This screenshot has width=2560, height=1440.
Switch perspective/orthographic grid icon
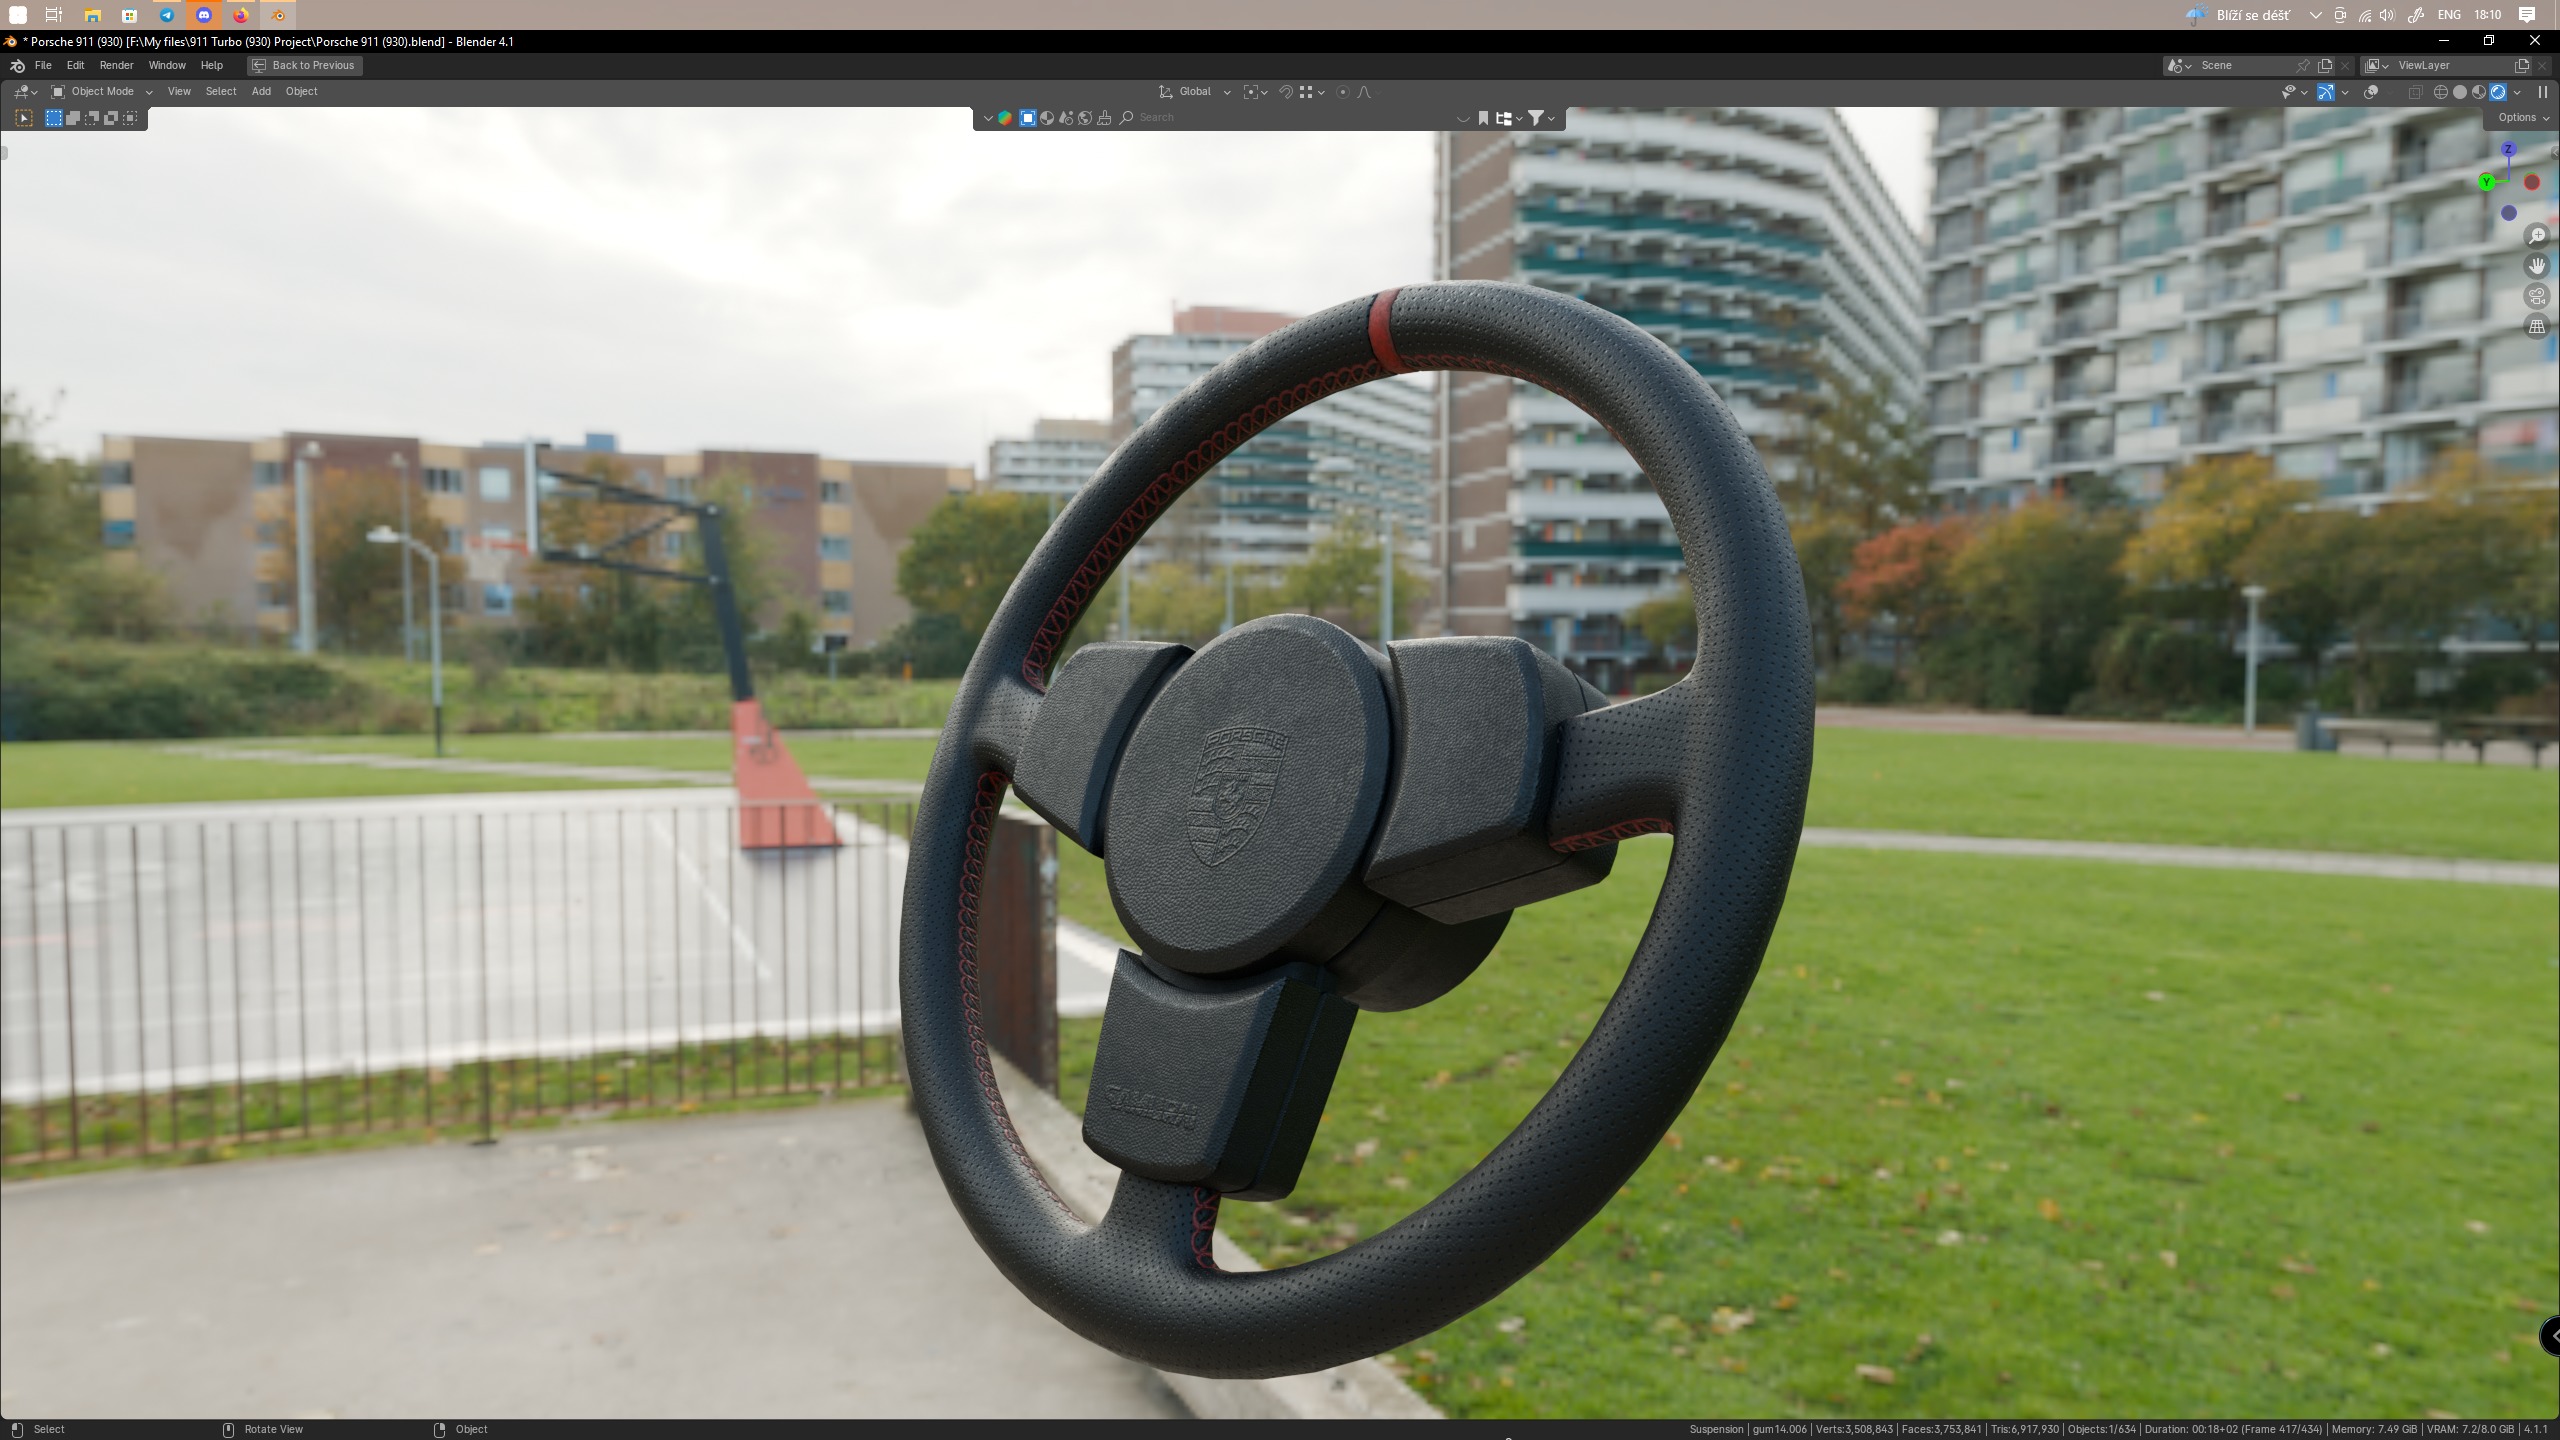tap(2537, 326)
